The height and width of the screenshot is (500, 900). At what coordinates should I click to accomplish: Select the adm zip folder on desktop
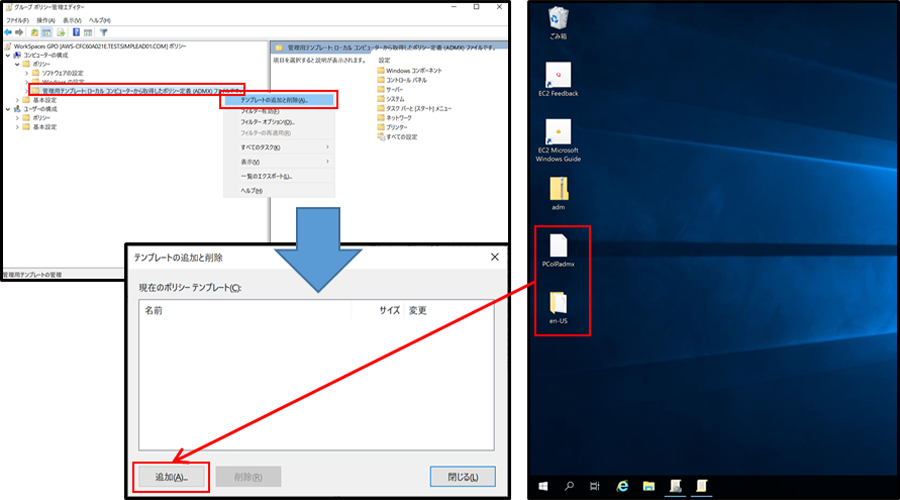(558, 193)
